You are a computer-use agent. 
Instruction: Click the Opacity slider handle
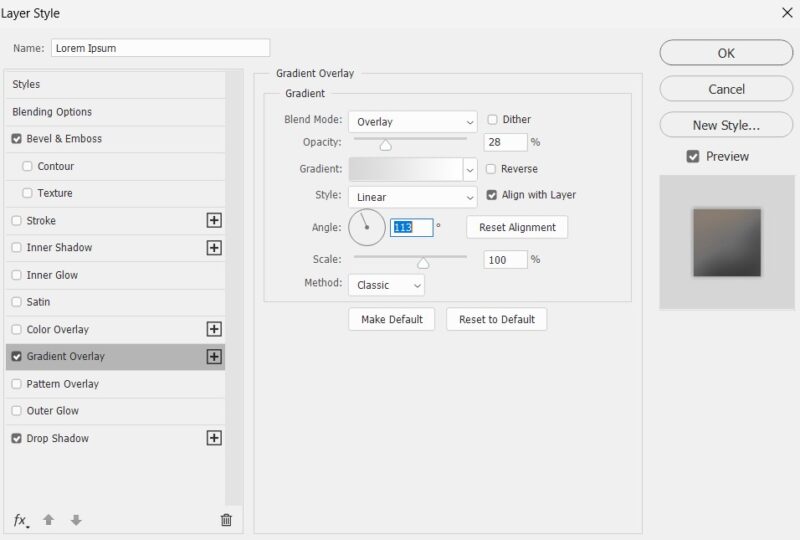click(386, 146)
